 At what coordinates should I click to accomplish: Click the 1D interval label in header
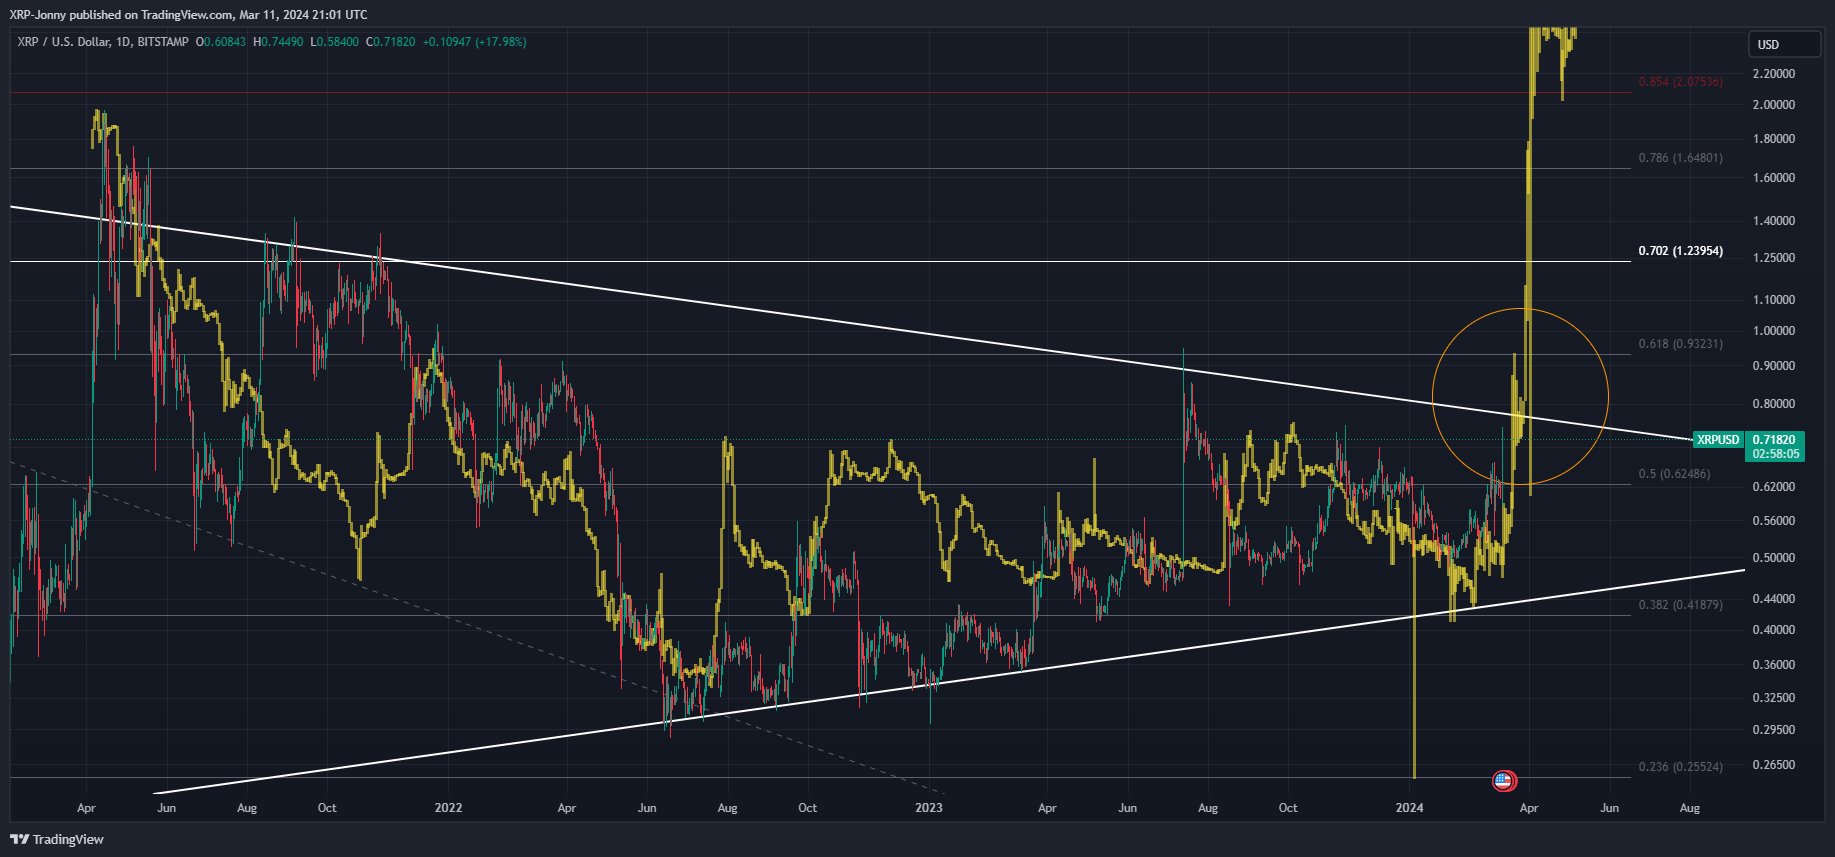(123, 42)
